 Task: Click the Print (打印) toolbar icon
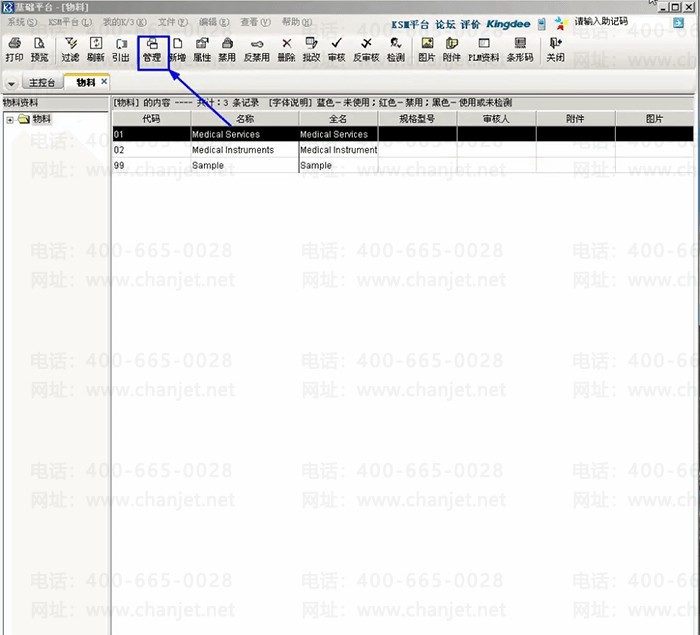14,50
